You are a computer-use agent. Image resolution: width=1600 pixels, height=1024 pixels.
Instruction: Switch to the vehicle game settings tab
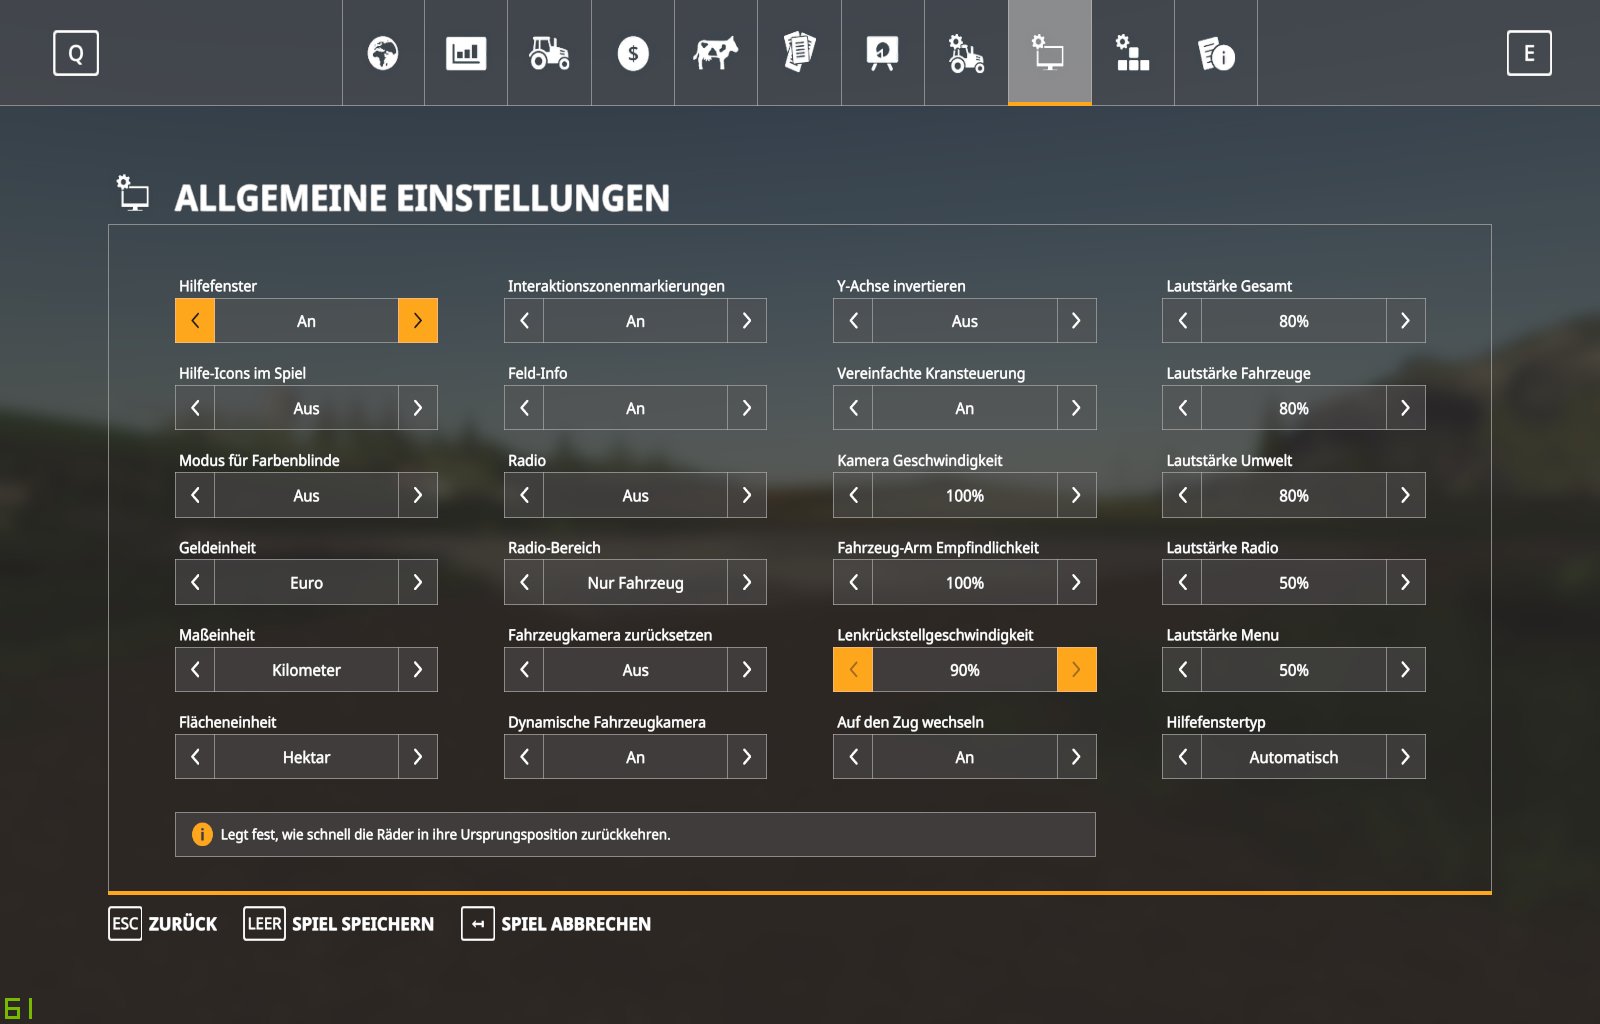click(x=966, y=53)
